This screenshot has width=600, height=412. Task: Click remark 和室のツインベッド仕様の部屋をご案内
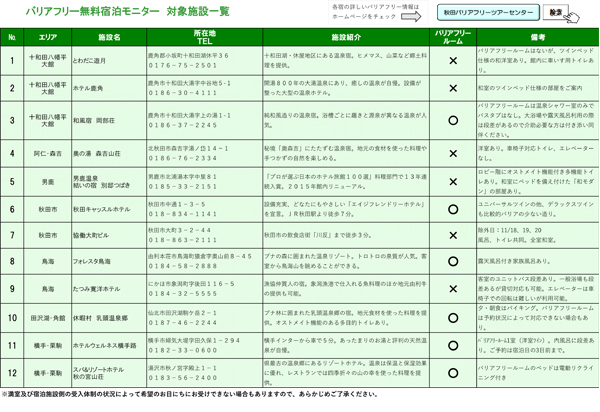click(x=530, y=88)
